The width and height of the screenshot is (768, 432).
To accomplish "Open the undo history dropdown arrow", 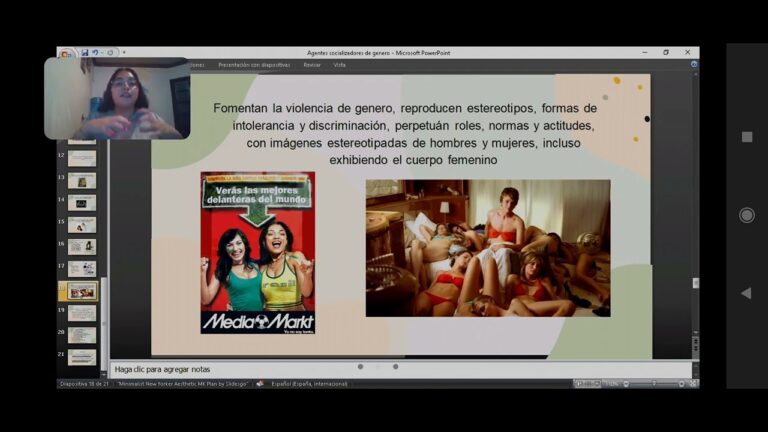I will 101,52.
